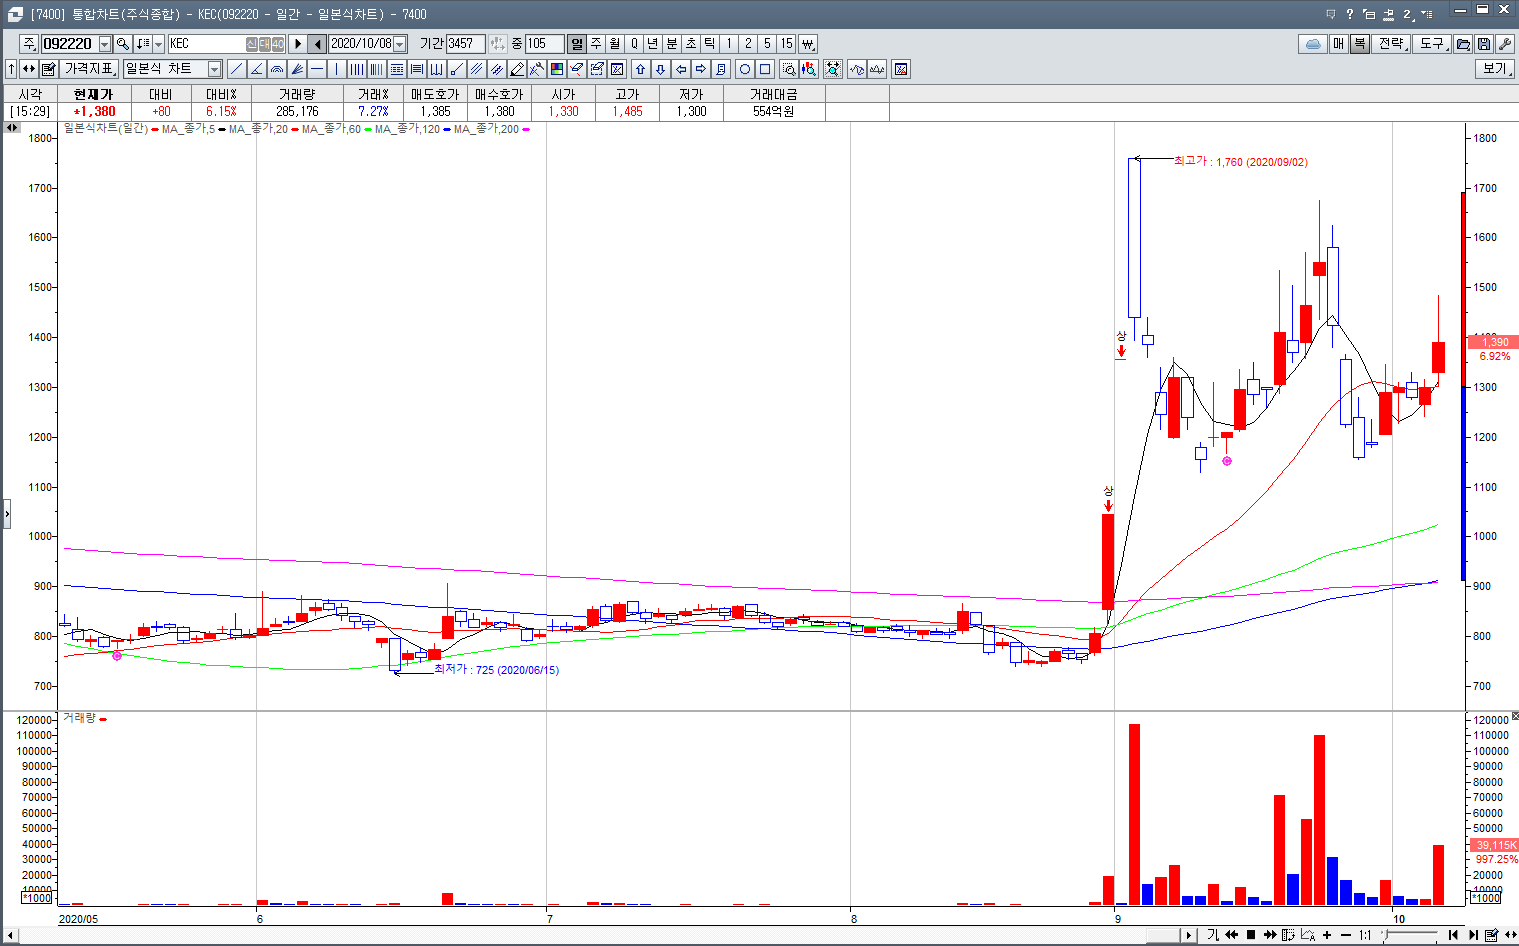Viewport: 1519px width, 946px height.
Task: Click the zoom area magnifier tool
Action: pos(789,69)
